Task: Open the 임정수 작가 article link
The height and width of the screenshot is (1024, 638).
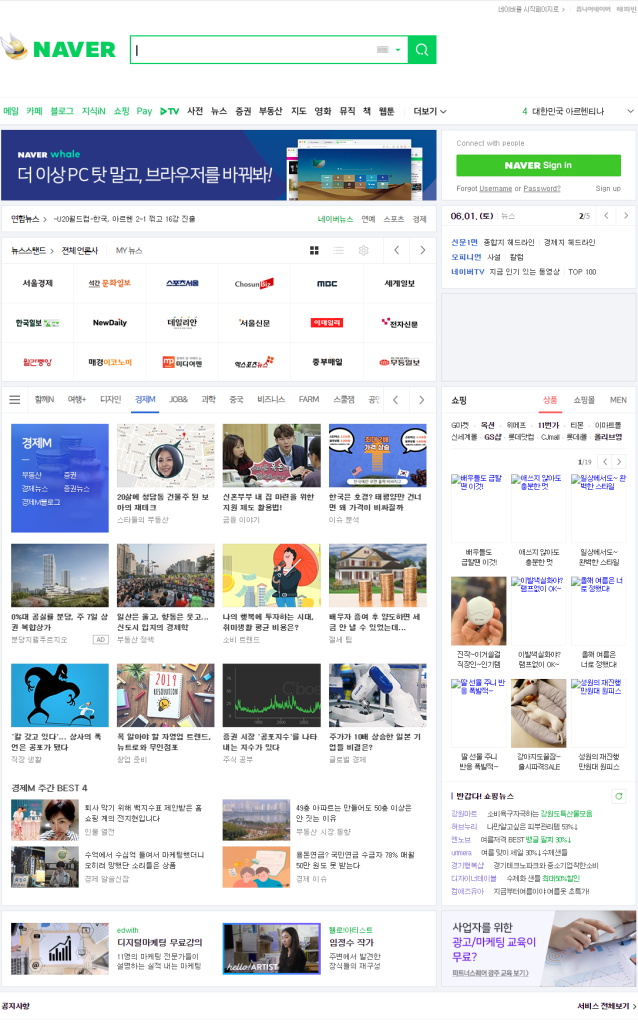Action: pyautogui.click(x=351, y=942)
